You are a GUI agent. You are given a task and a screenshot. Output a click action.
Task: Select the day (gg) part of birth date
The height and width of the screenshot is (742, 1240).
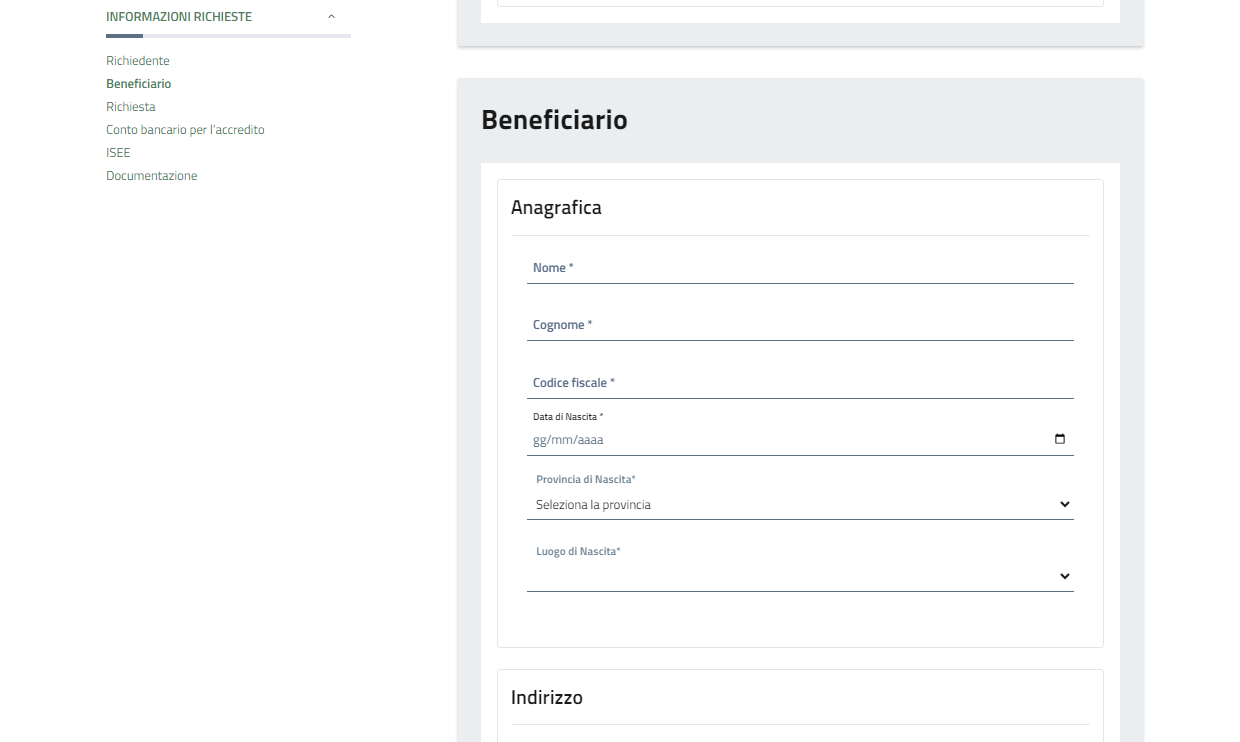pyautogui.click(x=539, y=440)
